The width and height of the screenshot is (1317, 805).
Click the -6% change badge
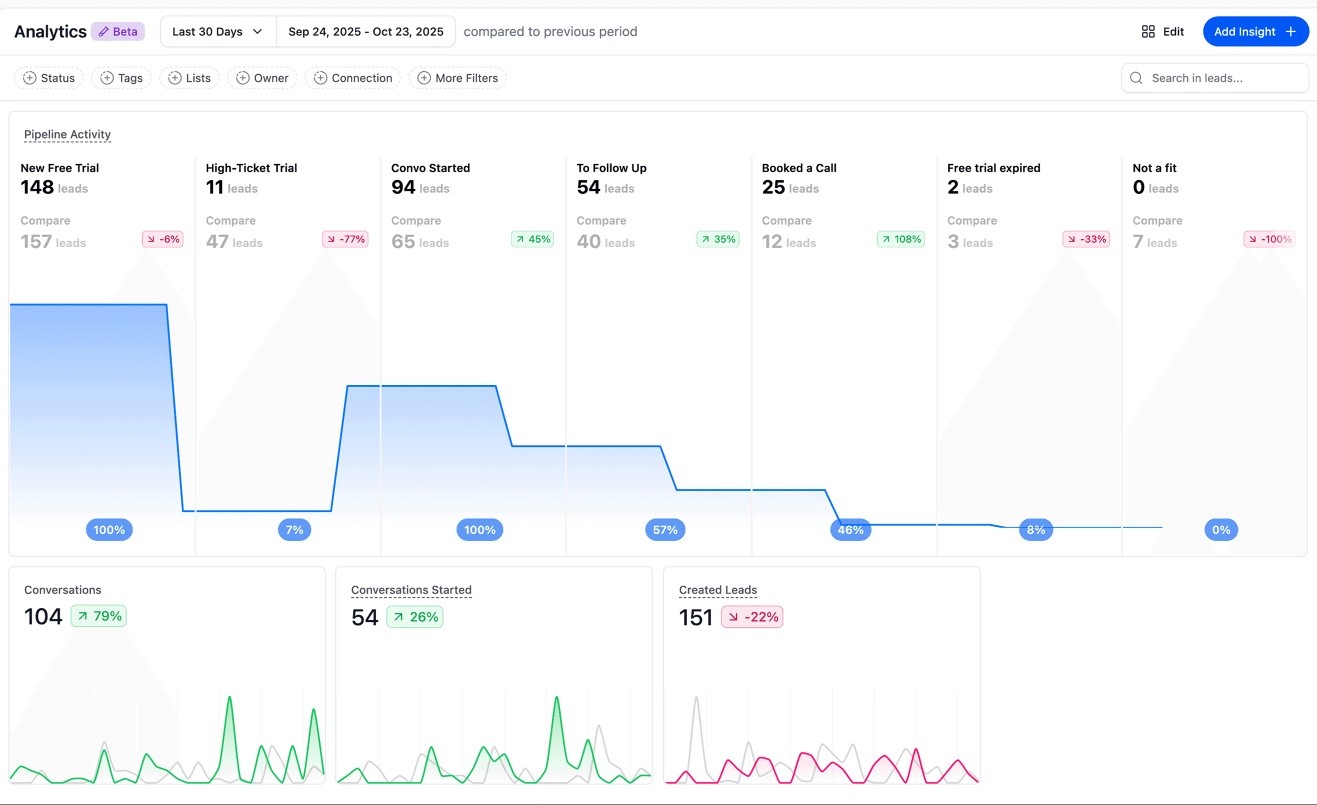(x=162, y=239)
